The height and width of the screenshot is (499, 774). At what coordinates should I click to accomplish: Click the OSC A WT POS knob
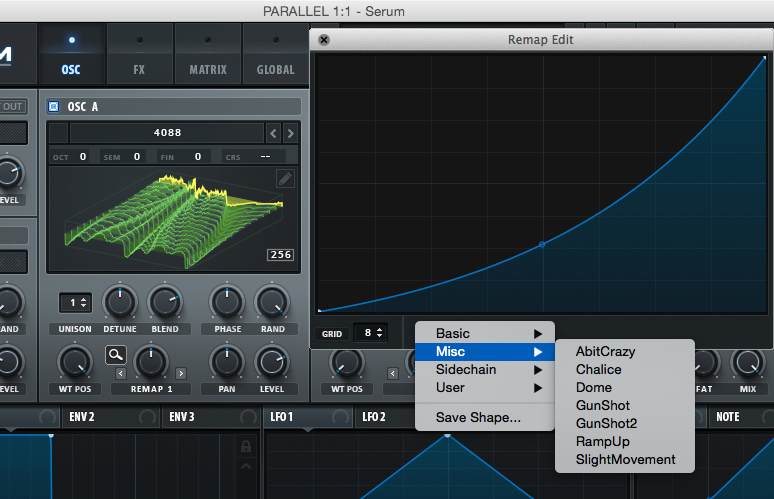tap(75, 362)
